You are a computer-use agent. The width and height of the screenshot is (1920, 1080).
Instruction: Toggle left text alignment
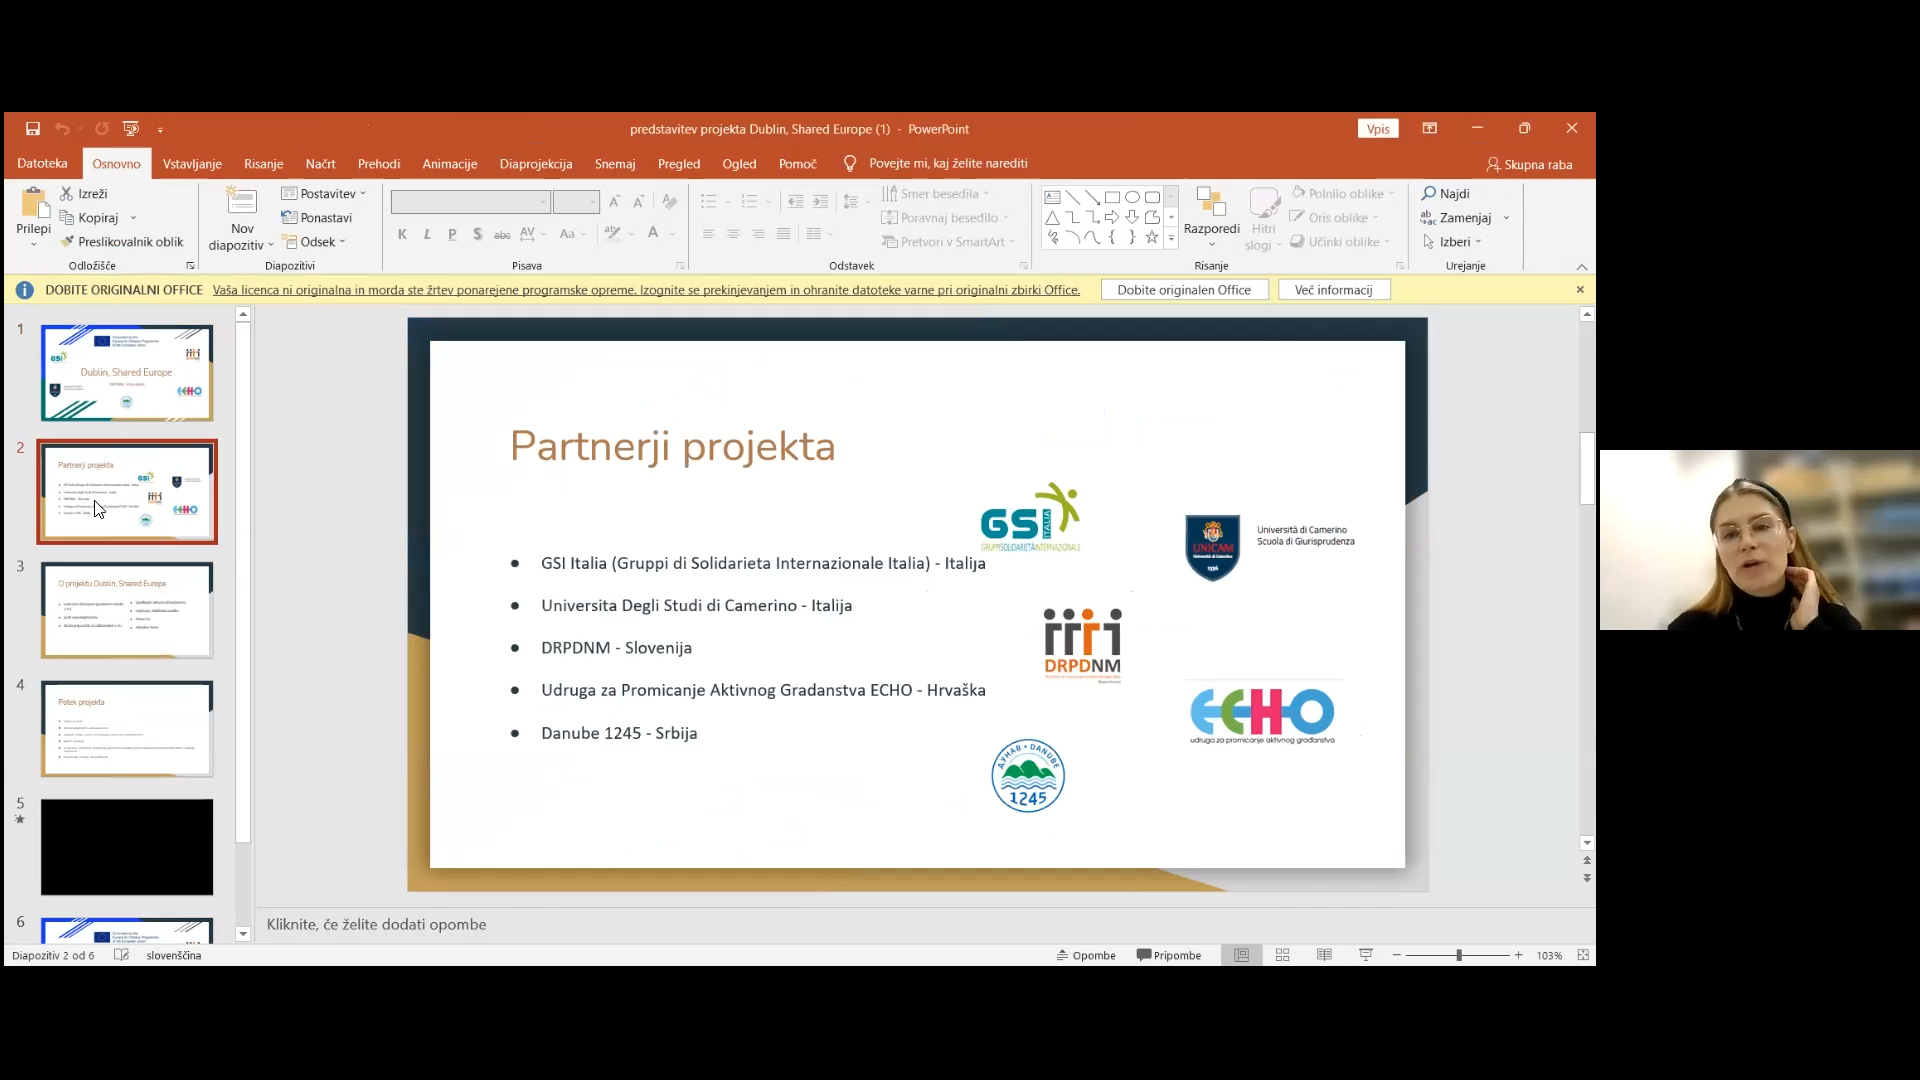708,234
